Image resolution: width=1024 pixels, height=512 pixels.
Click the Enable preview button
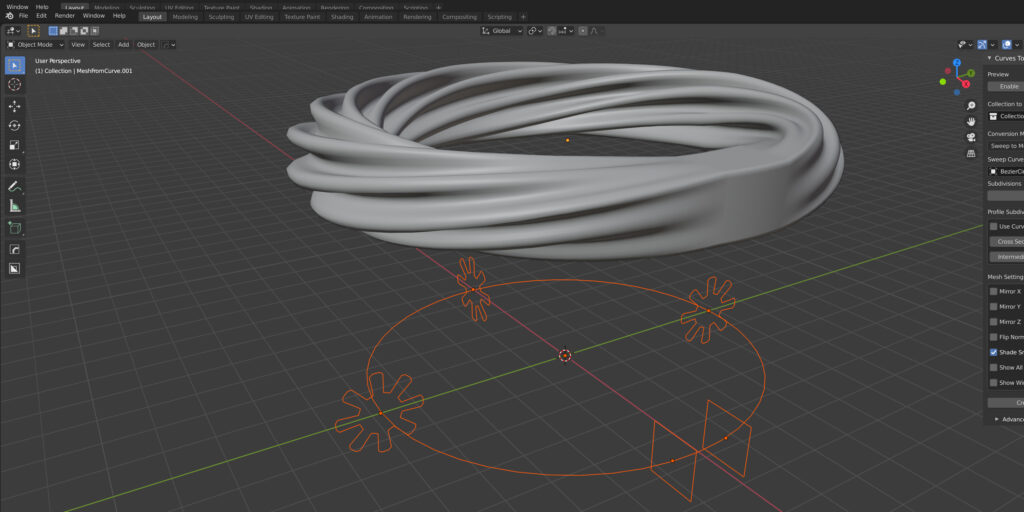tap(1006, 86)
